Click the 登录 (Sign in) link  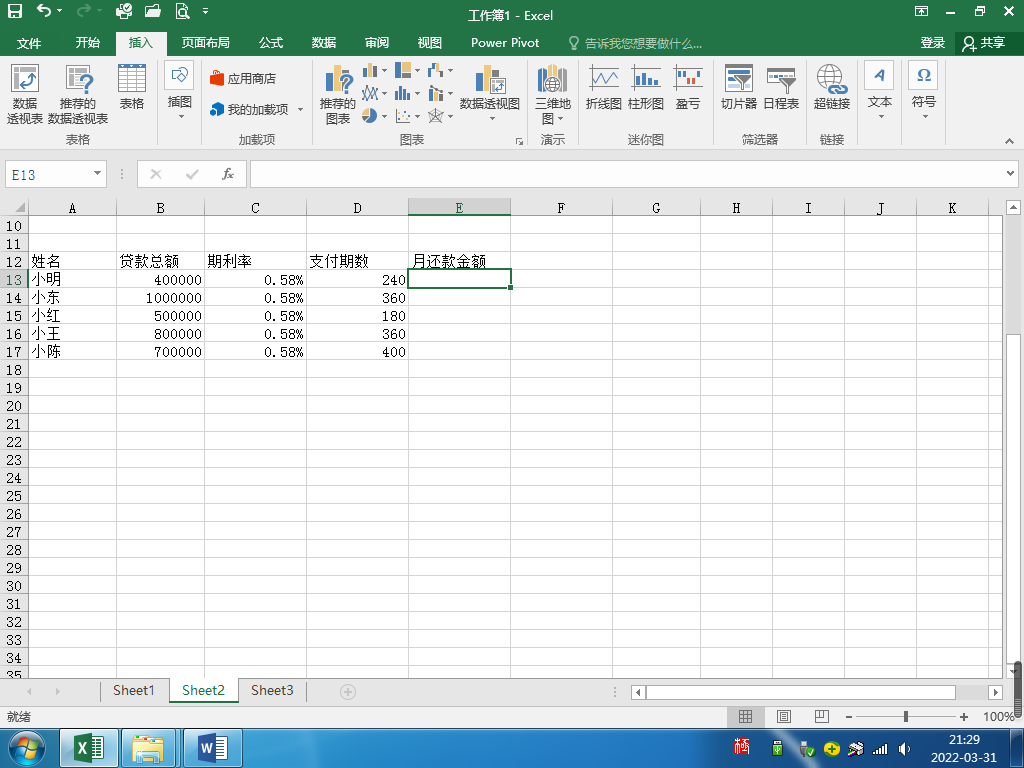(933, 43)
